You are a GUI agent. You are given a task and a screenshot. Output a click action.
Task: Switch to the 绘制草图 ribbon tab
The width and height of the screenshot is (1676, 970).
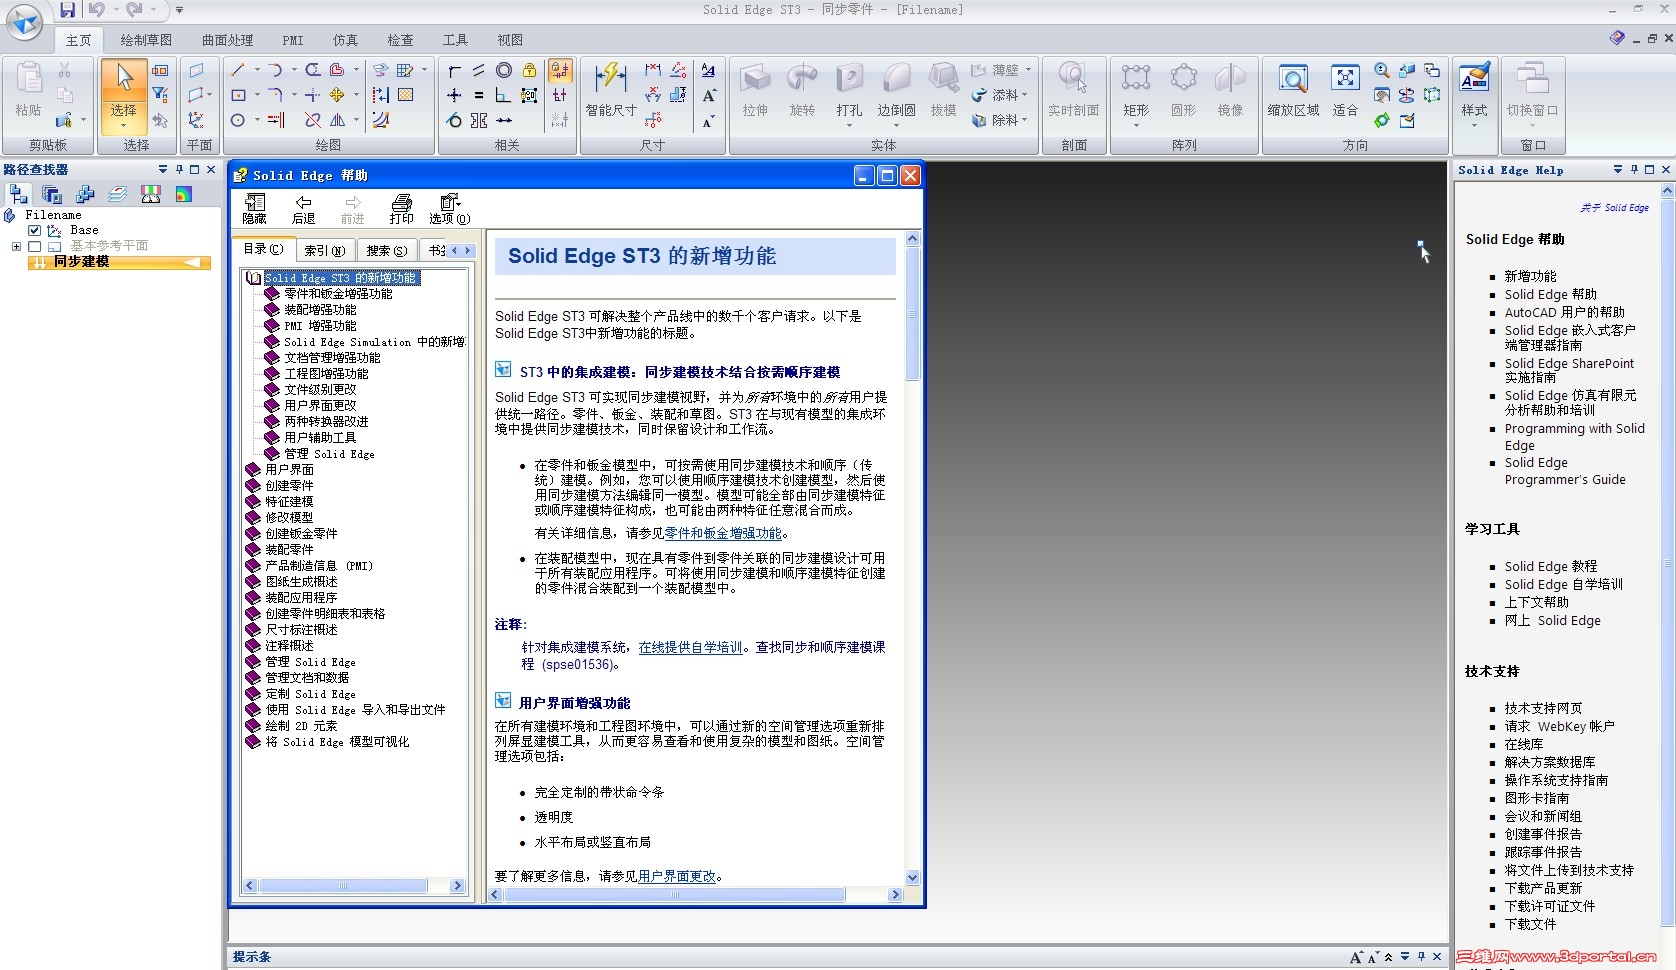(x=146, y=40)
